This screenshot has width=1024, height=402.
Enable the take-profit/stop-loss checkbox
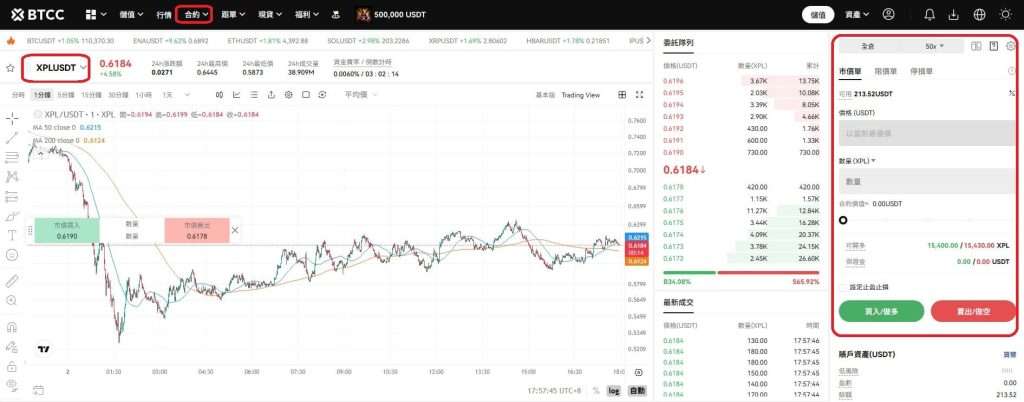coord(843,287)
